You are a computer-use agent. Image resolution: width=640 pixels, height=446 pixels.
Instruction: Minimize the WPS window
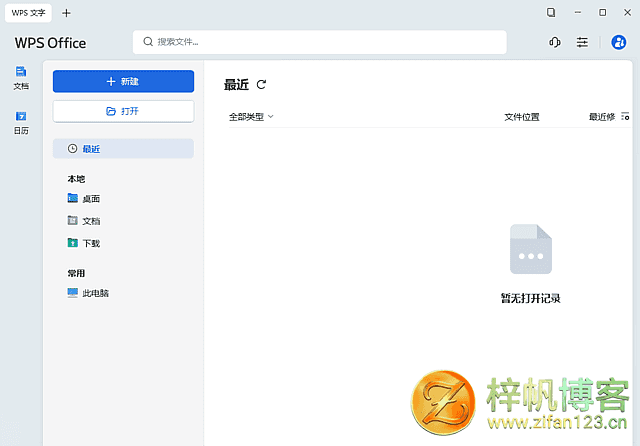point(578,13)
